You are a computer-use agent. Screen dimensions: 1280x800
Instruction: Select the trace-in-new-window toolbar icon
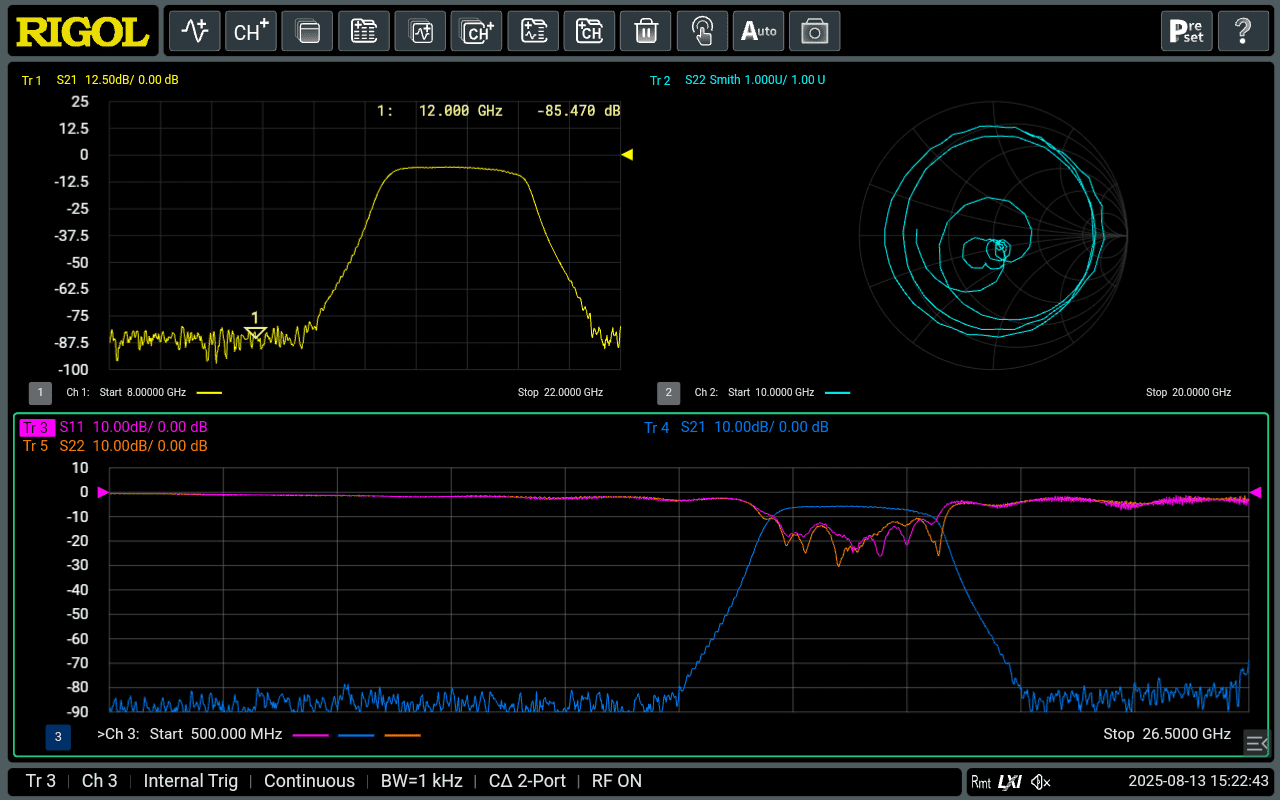419,31
